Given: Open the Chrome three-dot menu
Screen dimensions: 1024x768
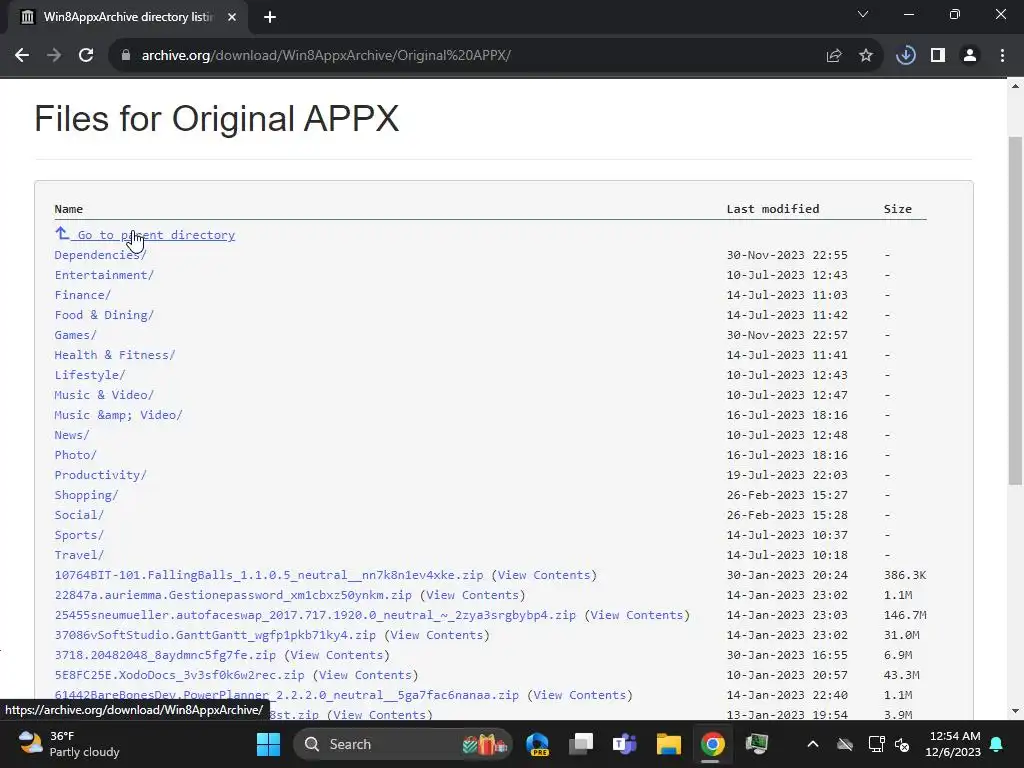Looking at the screenshot, I should [1002, 56].
